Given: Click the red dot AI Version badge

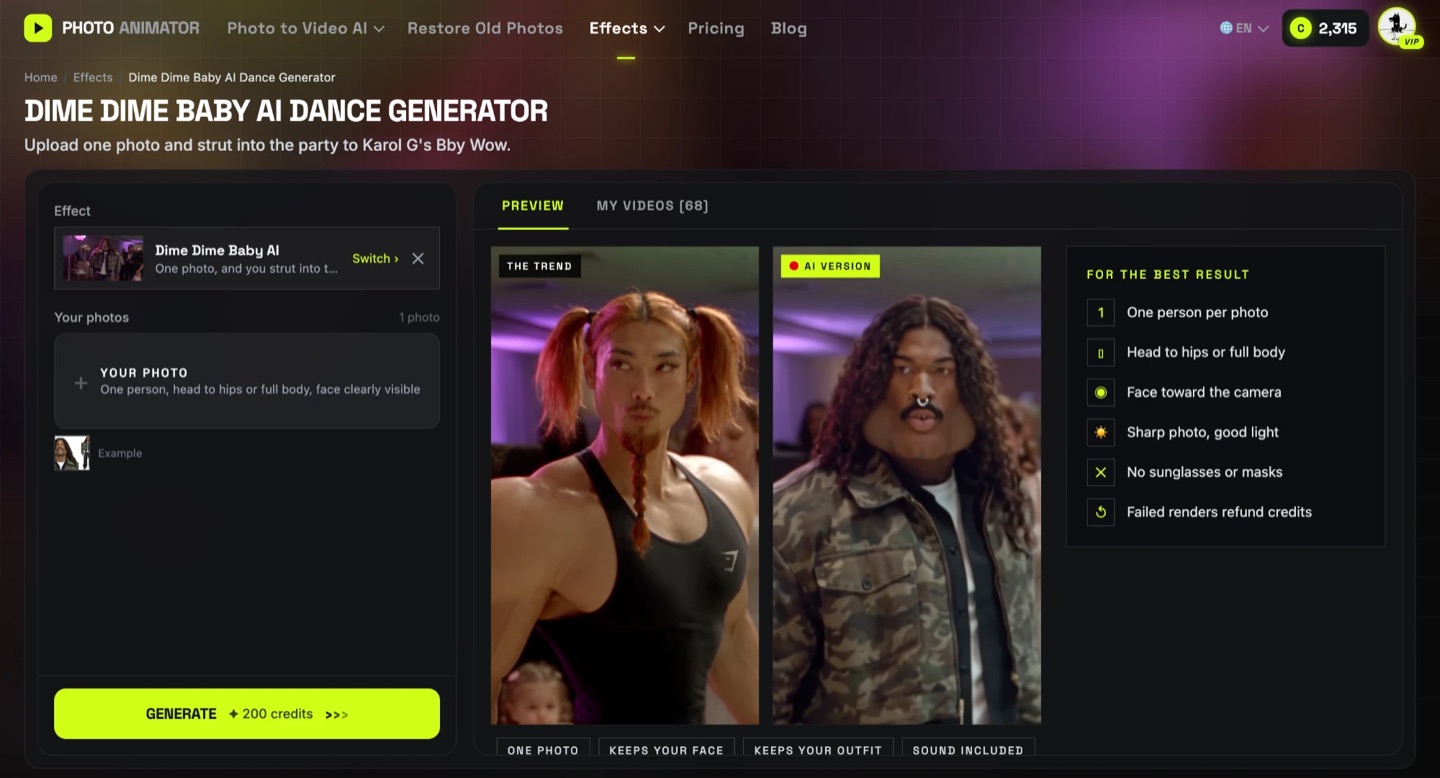Looking at the screenshot, I should [830, 266].
